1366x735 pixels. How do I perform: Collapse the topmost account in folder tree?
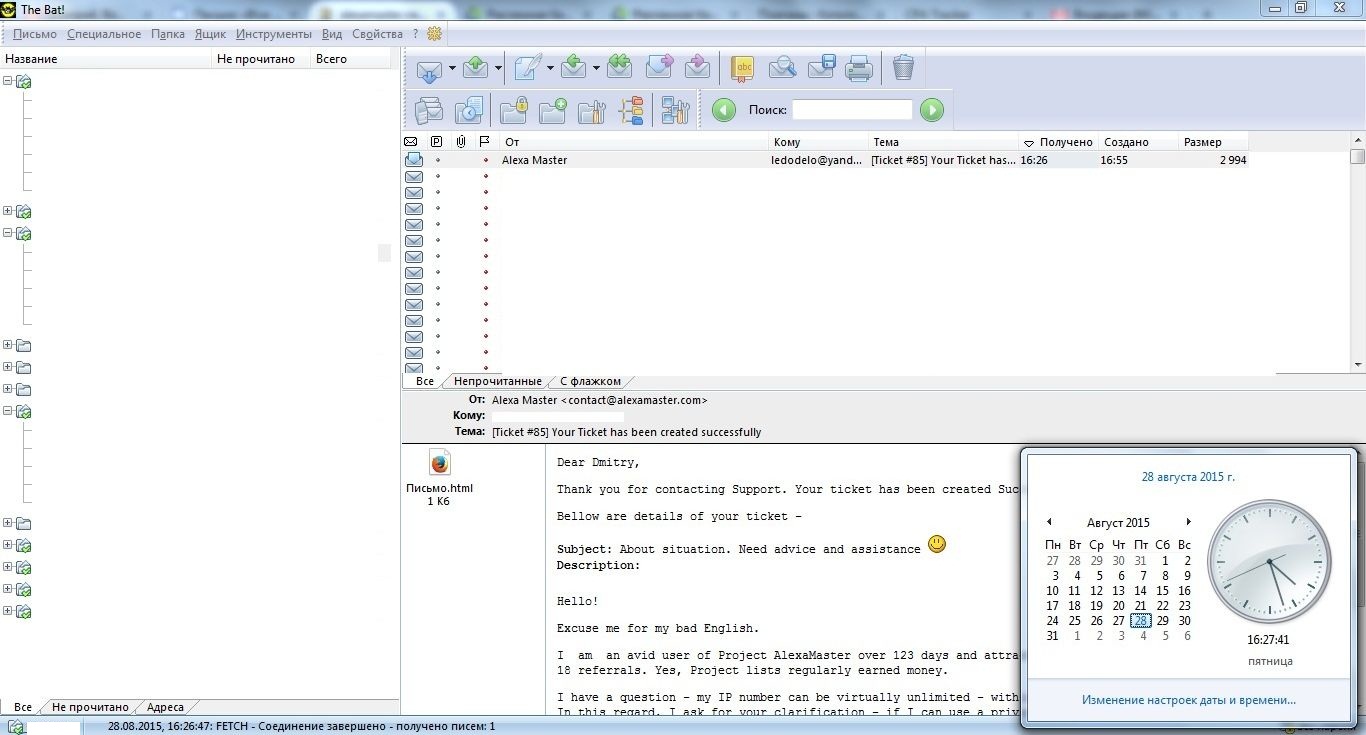click(8, 81)
